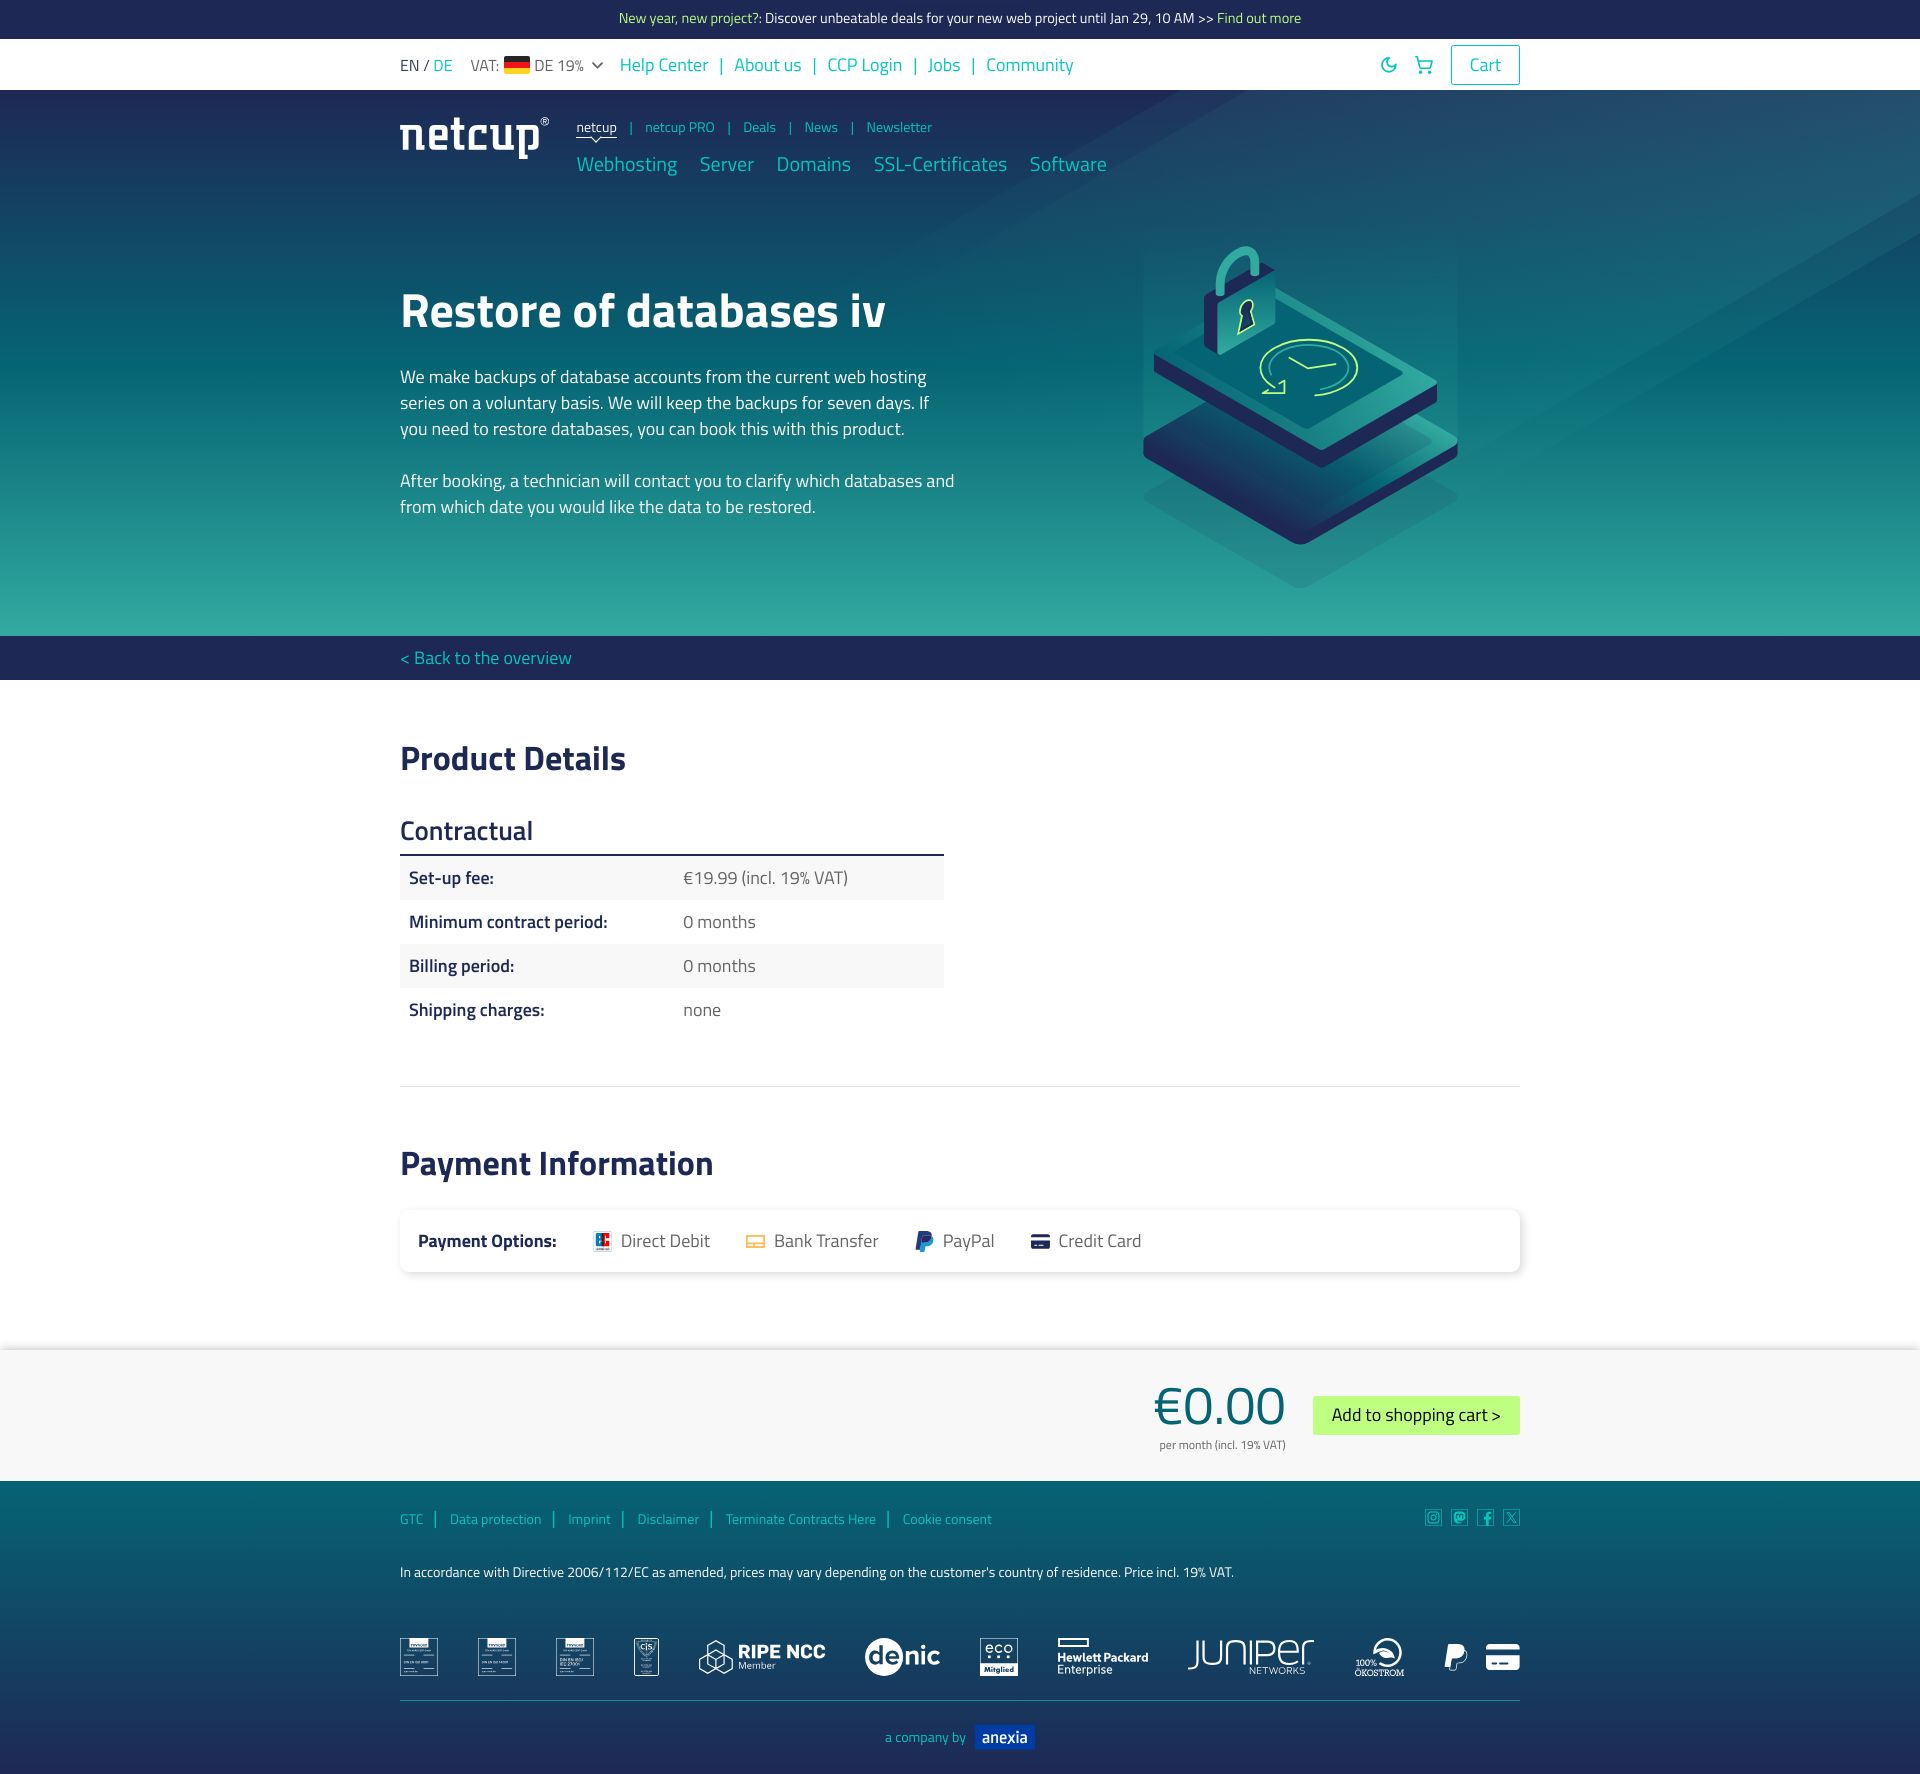Click the €19.99 set-up fee value

(x=765, y=878)
